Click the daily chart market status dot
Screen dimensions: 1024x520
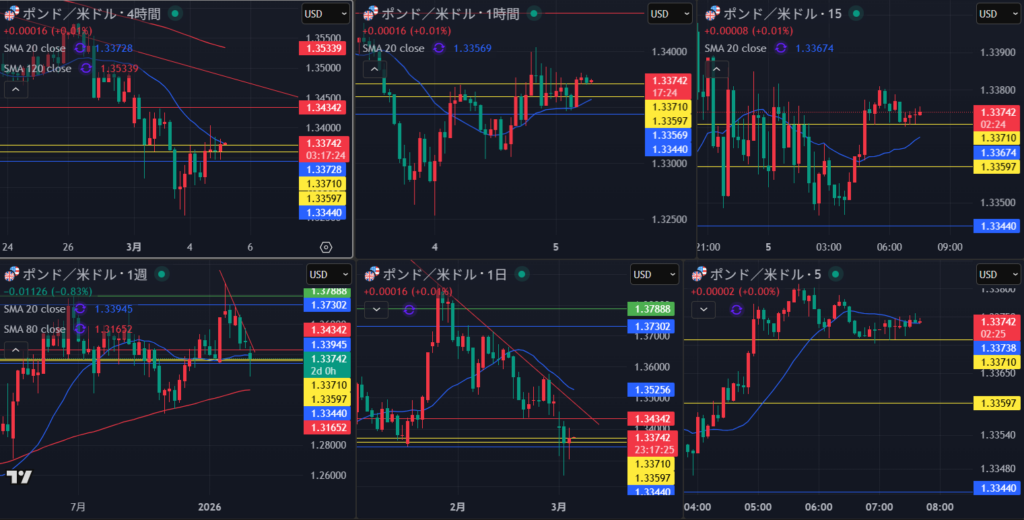(x=524, y=274)
